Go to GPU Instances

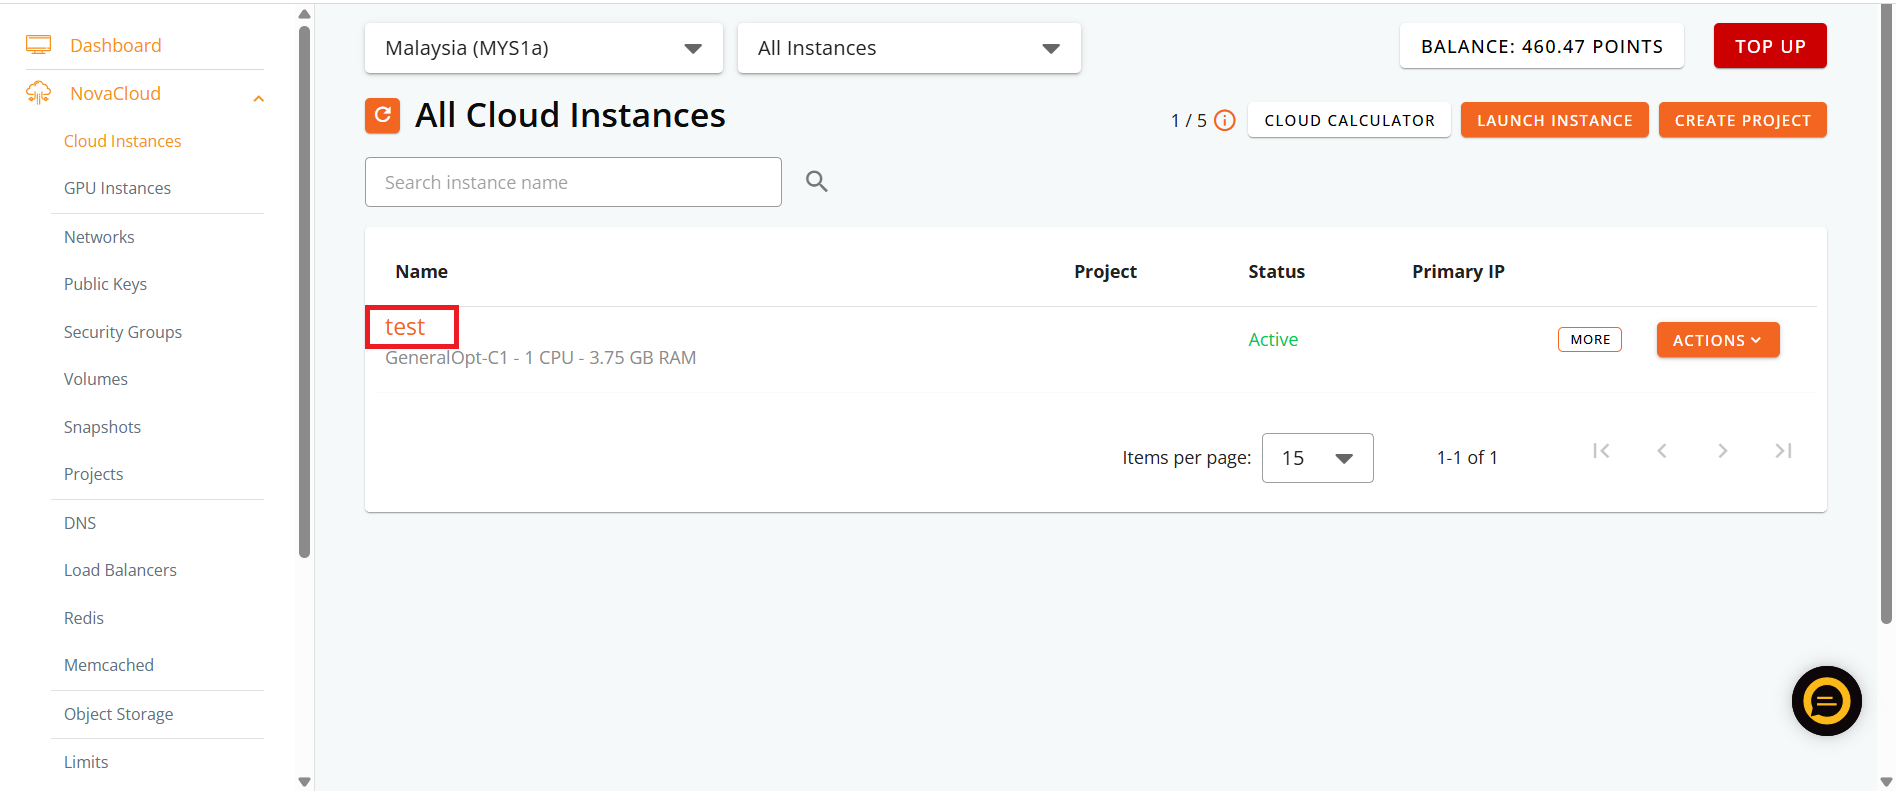[117, 188]
